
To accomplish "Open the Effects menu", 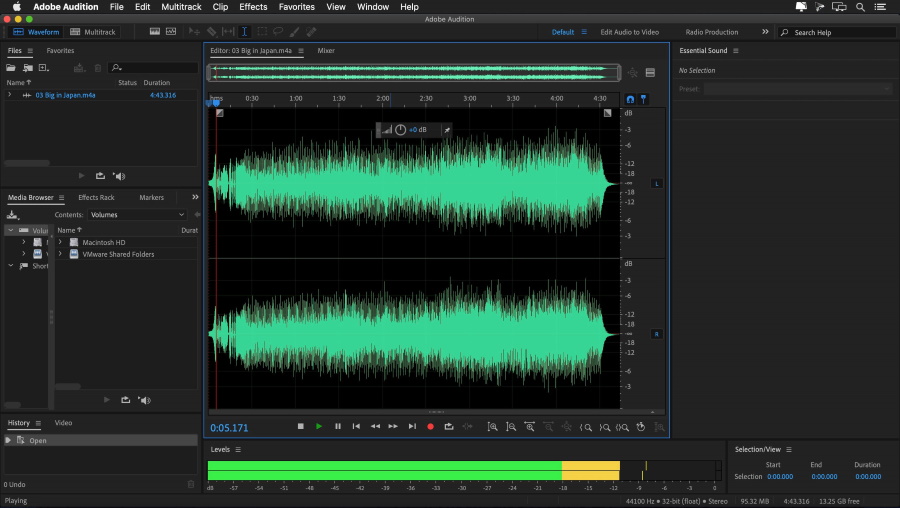I will point(253,7).
